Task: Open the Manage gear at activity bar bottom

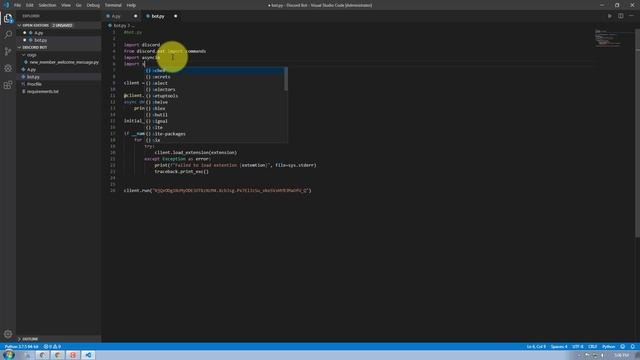Action: [x=8, y=334]
